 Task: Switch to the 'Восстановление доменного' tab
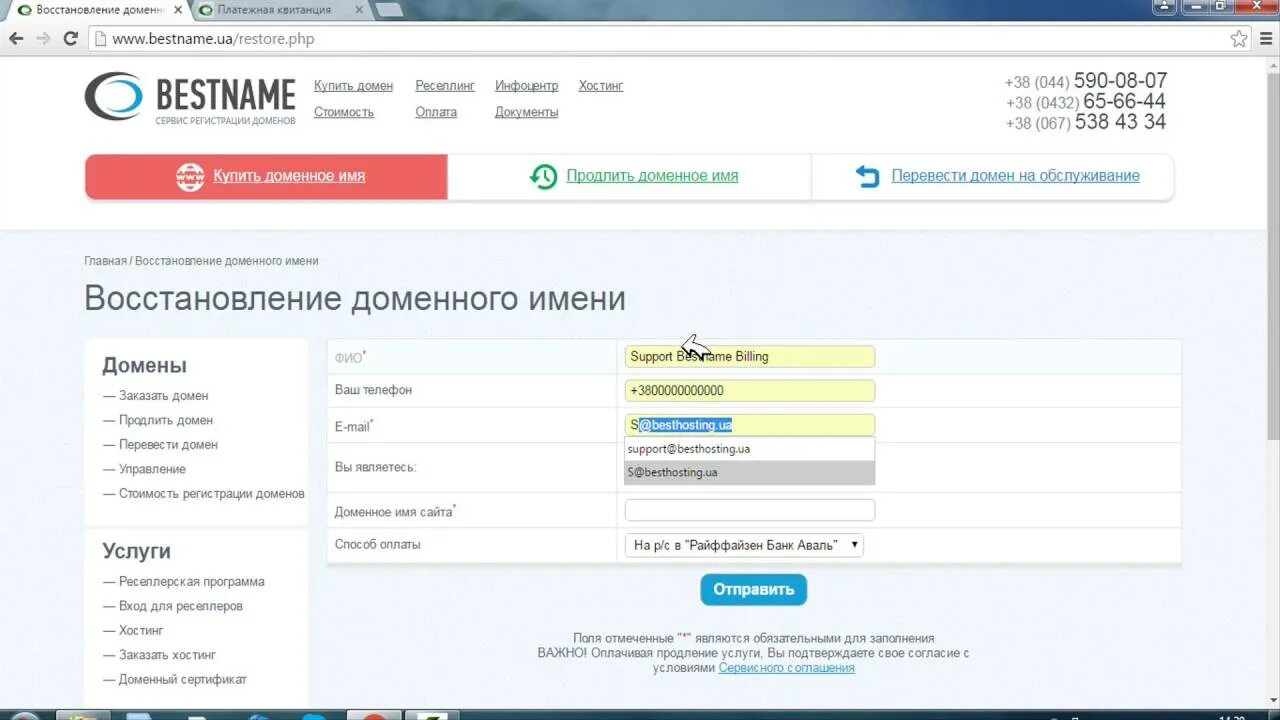click(97, 9)
